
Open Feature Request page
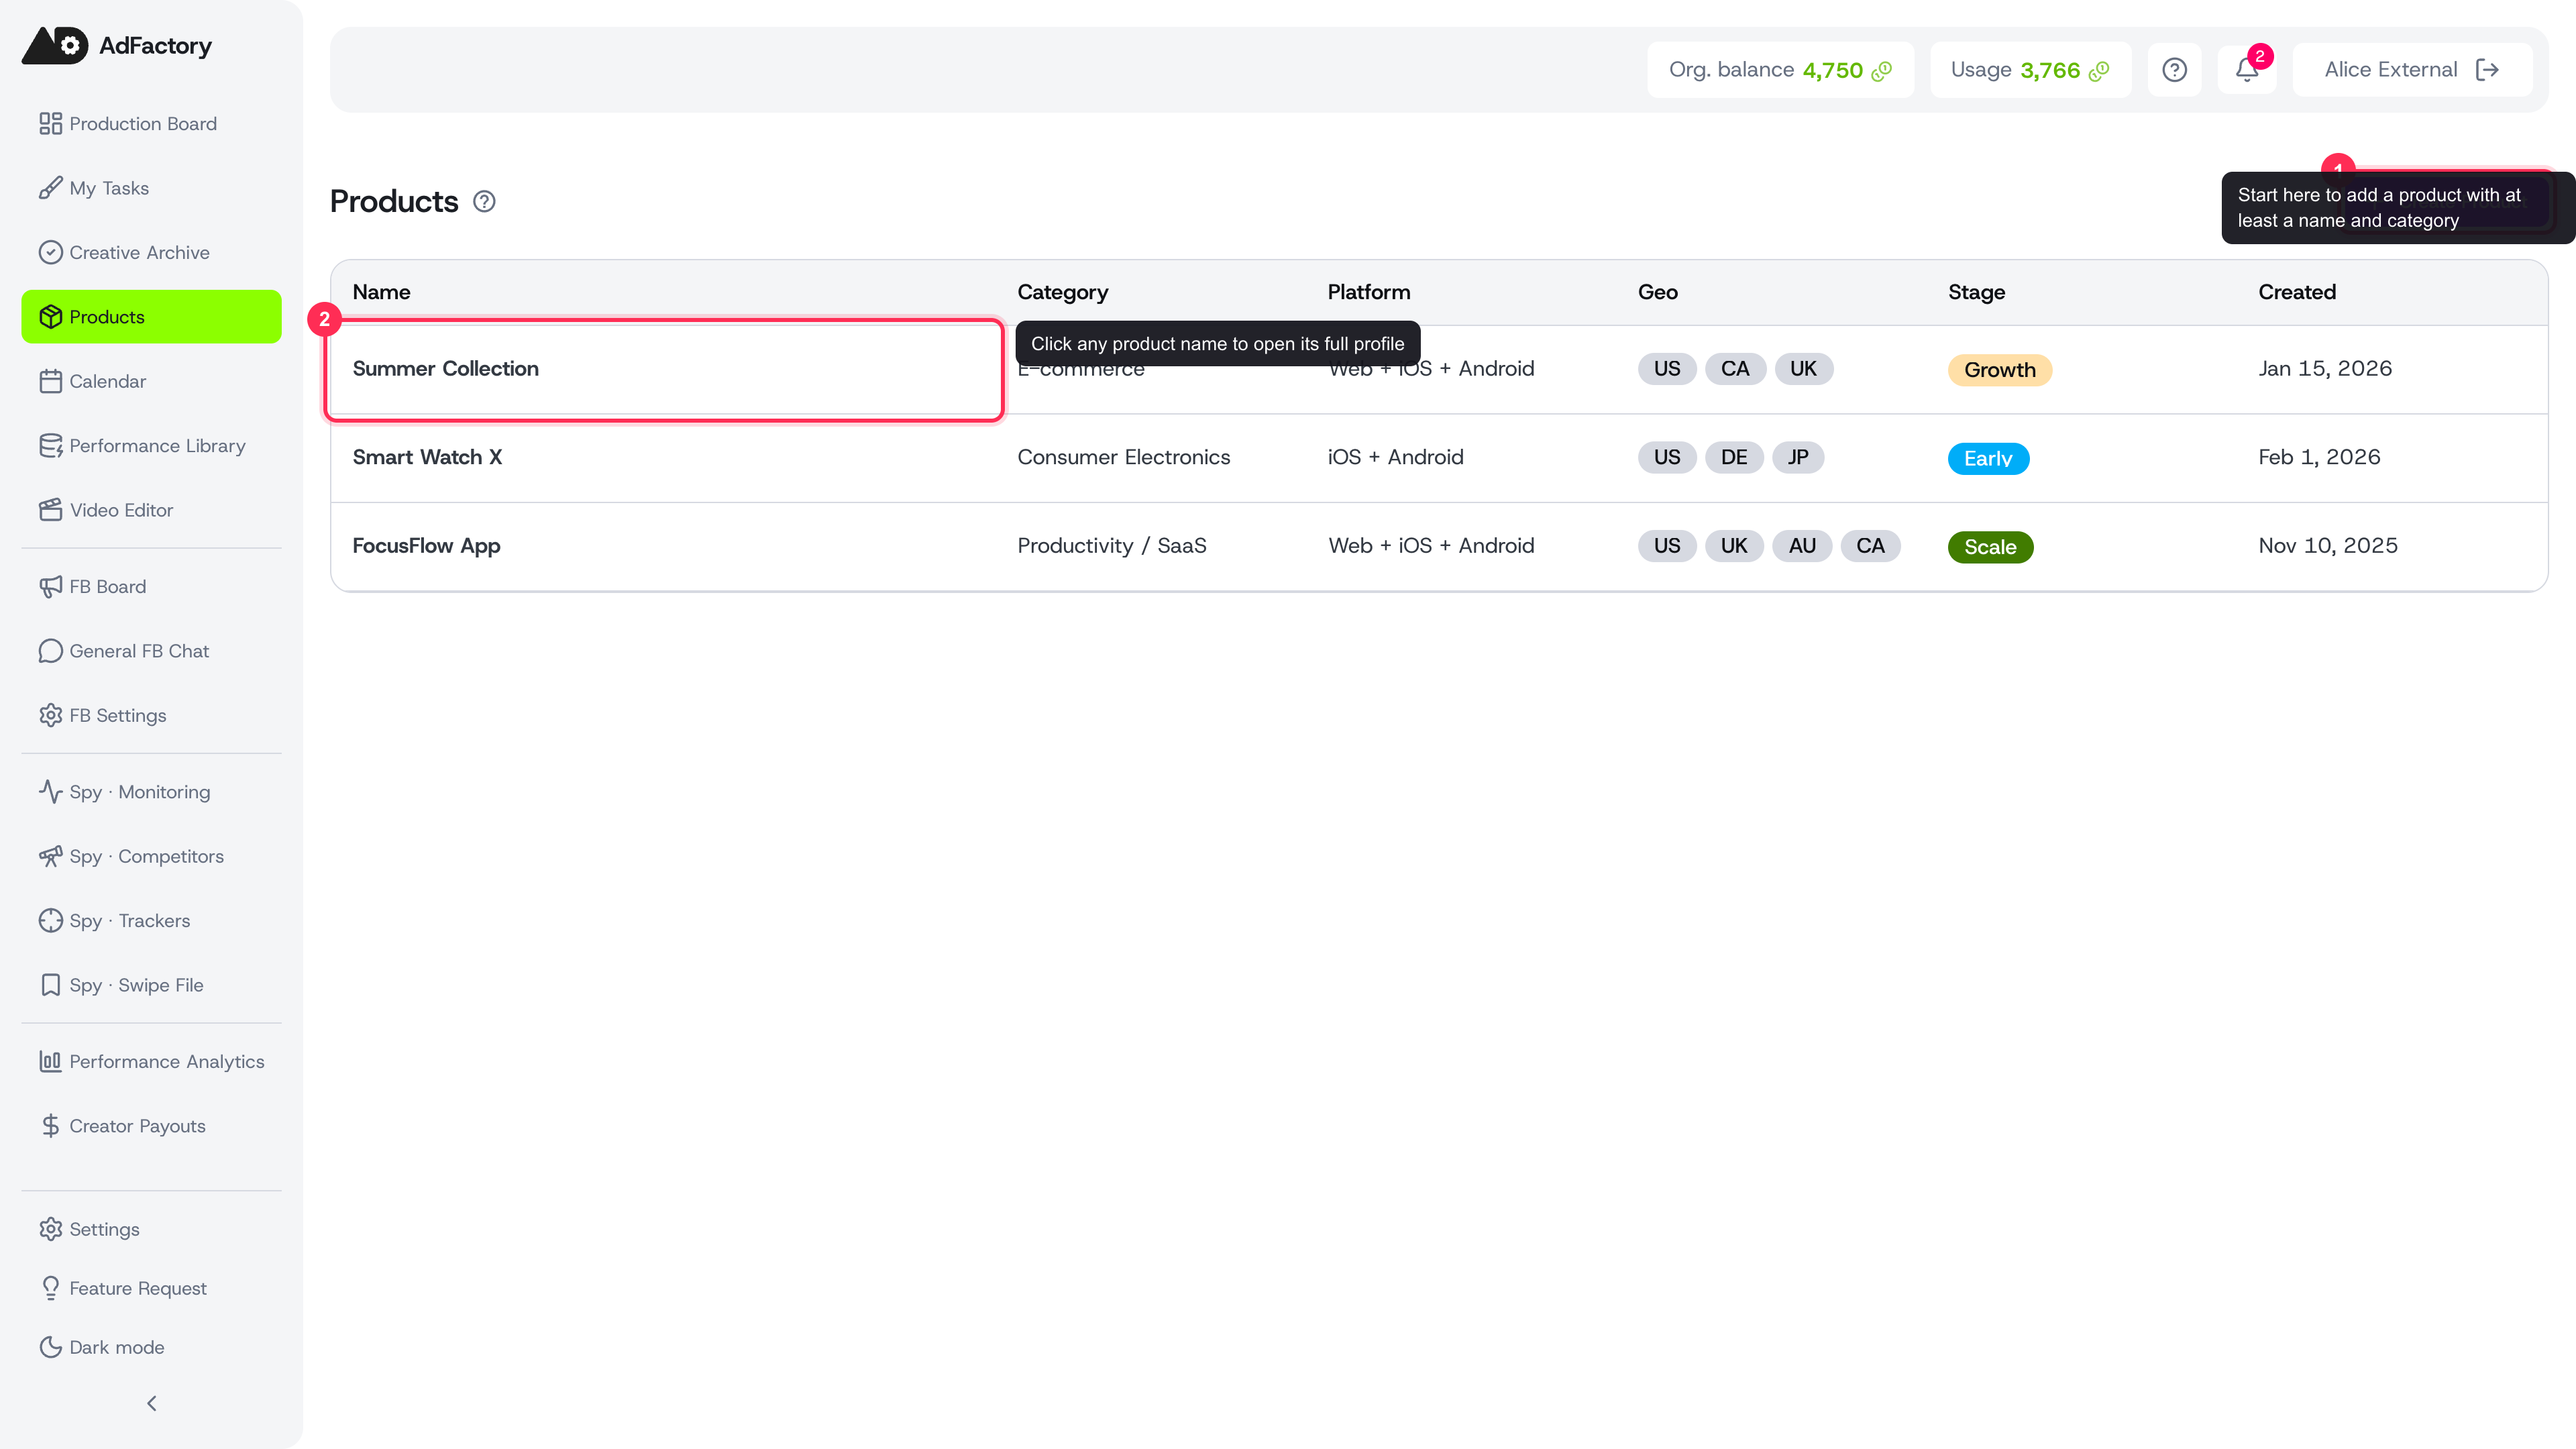click(x=151, y=1288)
